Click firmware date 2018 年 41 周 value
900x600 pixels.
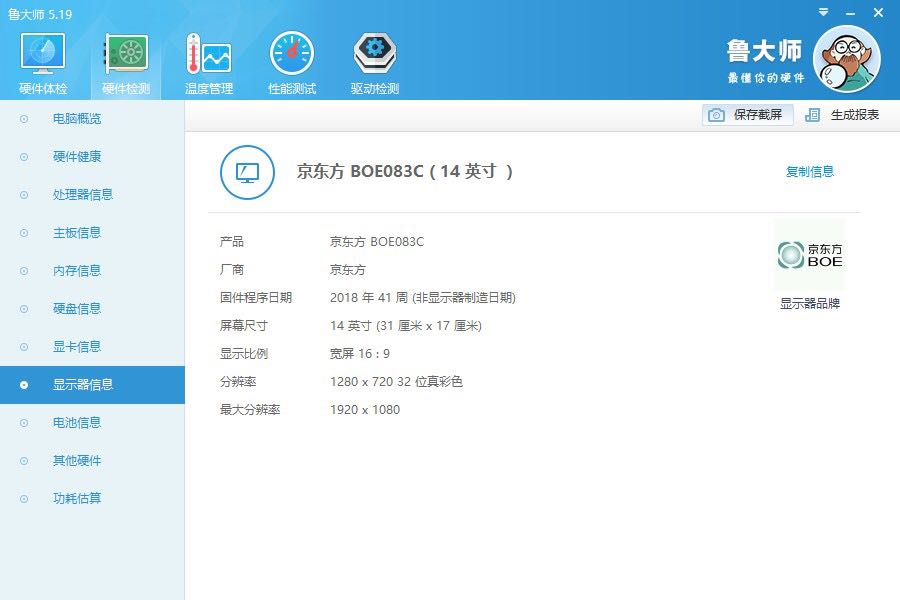(422, 297)
